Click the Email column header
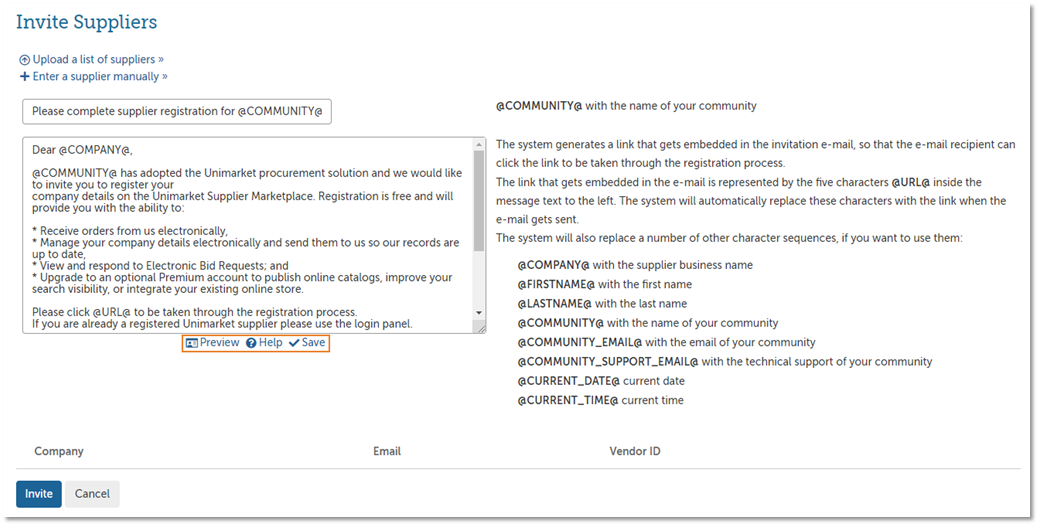 [387, 451]
